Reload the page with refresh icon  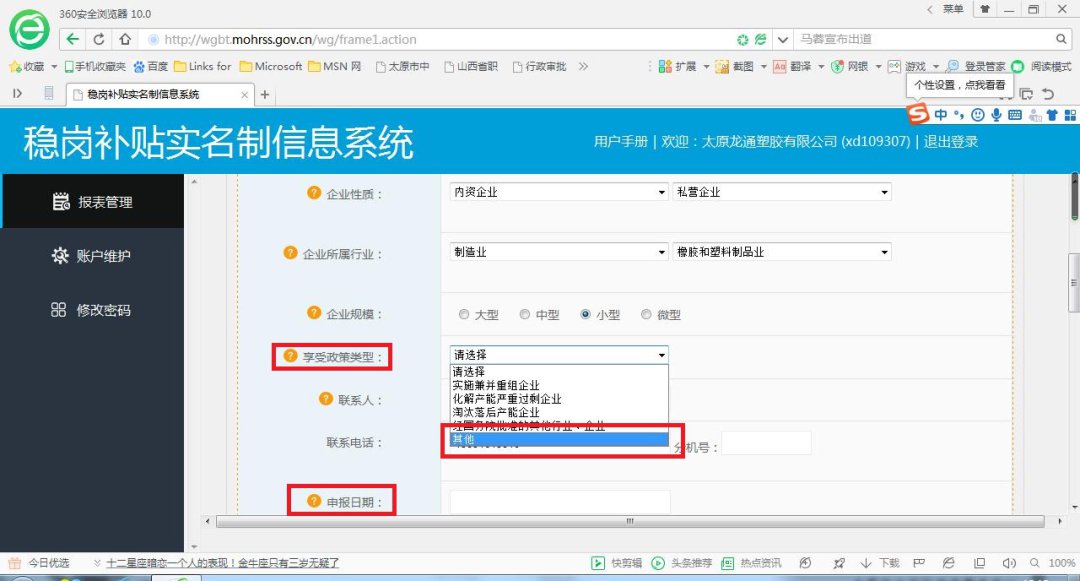point(99,40)
